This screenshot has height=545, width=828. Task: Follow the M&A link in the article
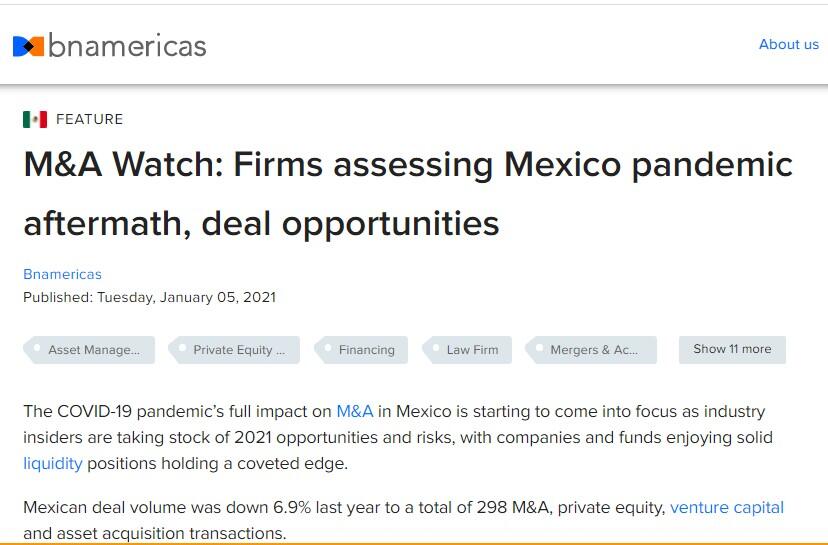[354, 411]
